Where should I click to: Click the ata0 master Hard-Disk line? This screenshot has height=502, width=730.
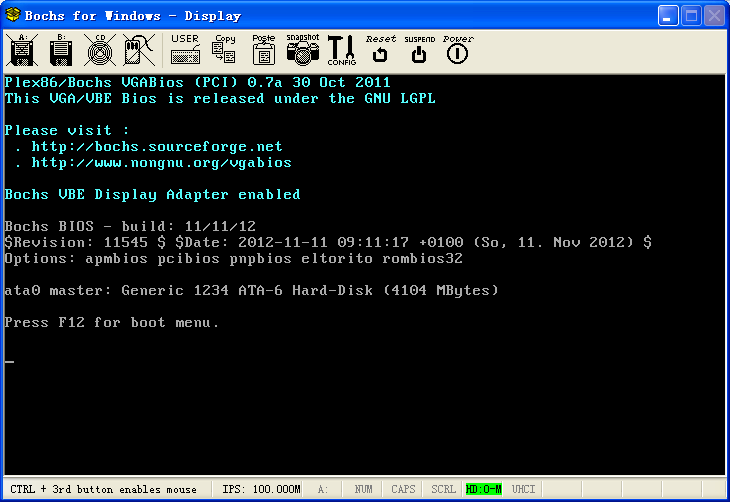coord(251,290)
